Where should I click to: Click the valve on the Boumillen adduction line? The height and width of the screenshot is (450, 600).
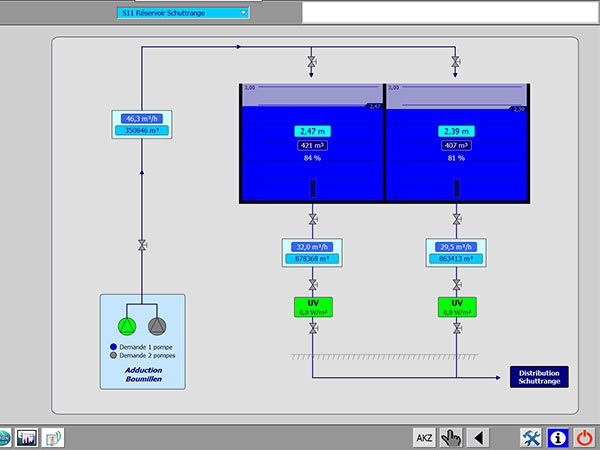[x=142, y=245]
